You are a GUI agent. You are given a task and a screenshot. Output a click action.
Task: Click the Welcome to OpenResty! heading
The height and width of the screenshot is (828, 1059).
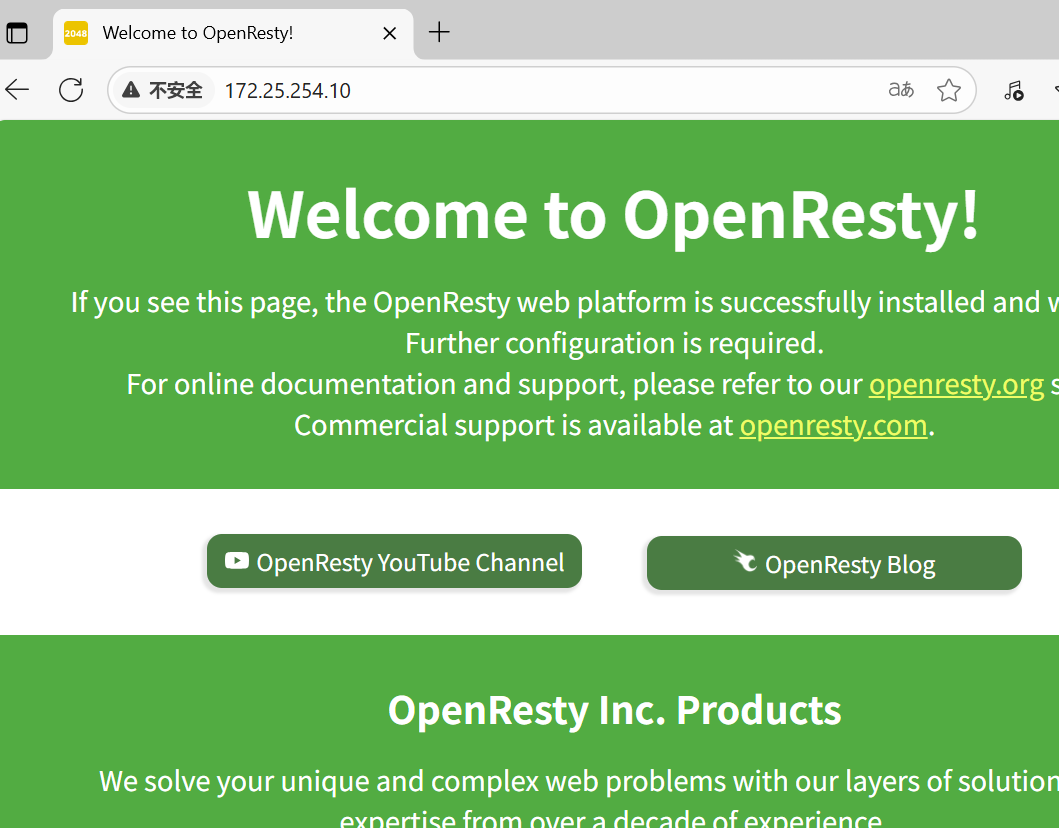click(613, 215)
